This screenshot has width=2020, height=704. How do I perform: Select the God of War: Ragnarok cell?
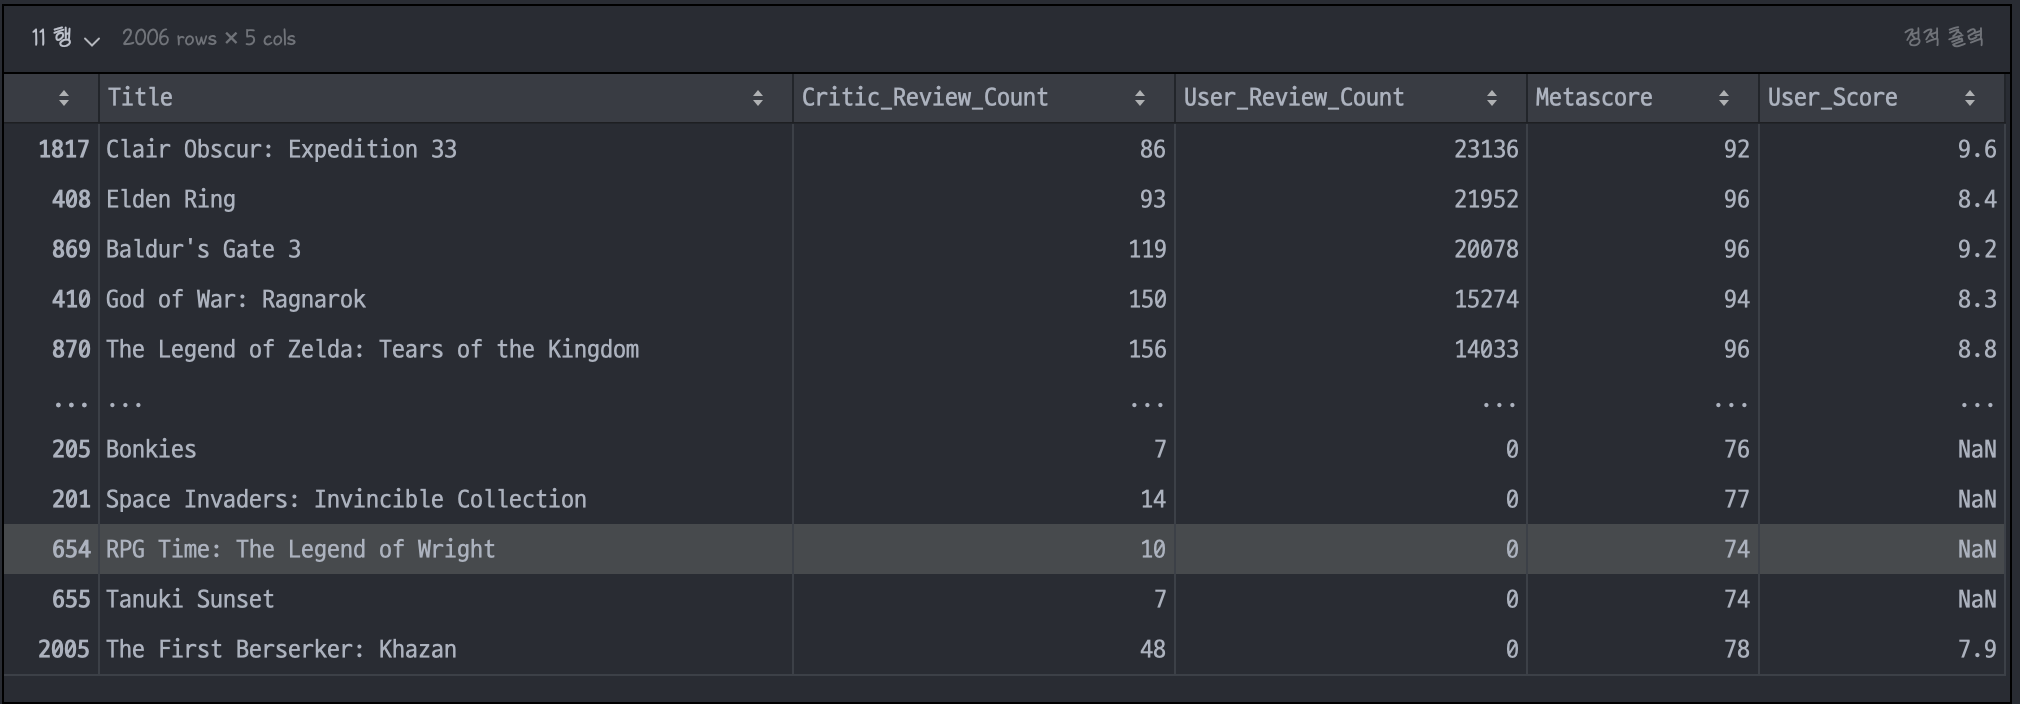[446, 299]
